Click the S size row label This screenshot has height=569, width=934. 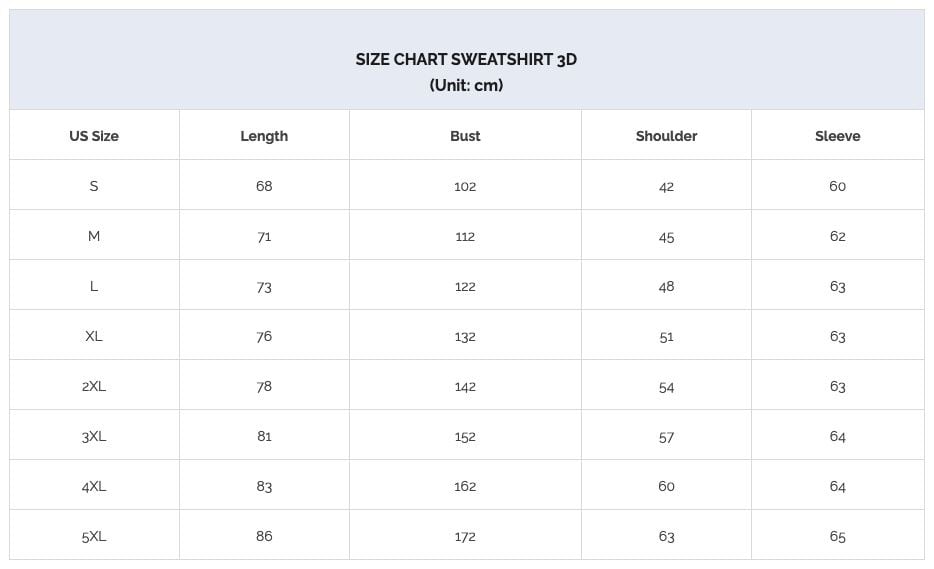click(x=94, y=186)
